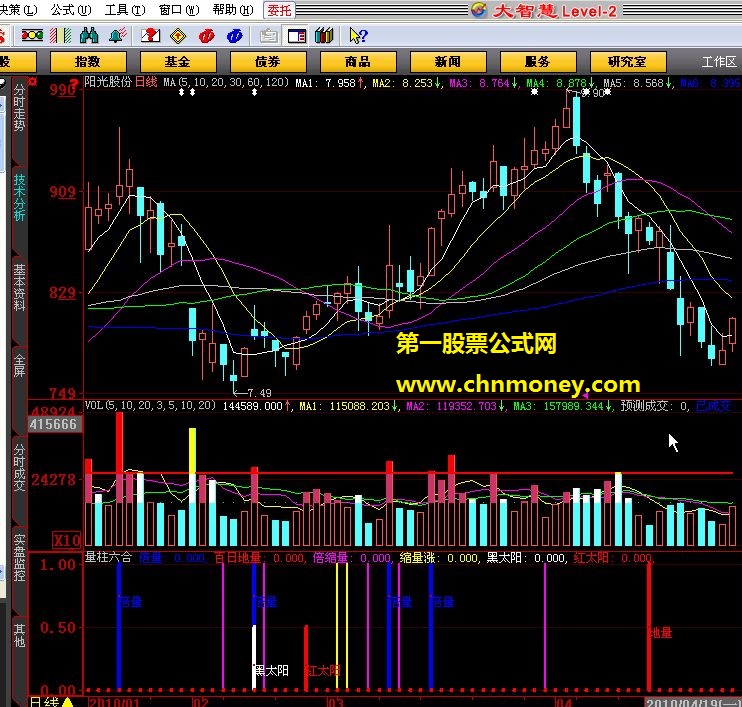Click the context help cursor icon

[358, 35]
